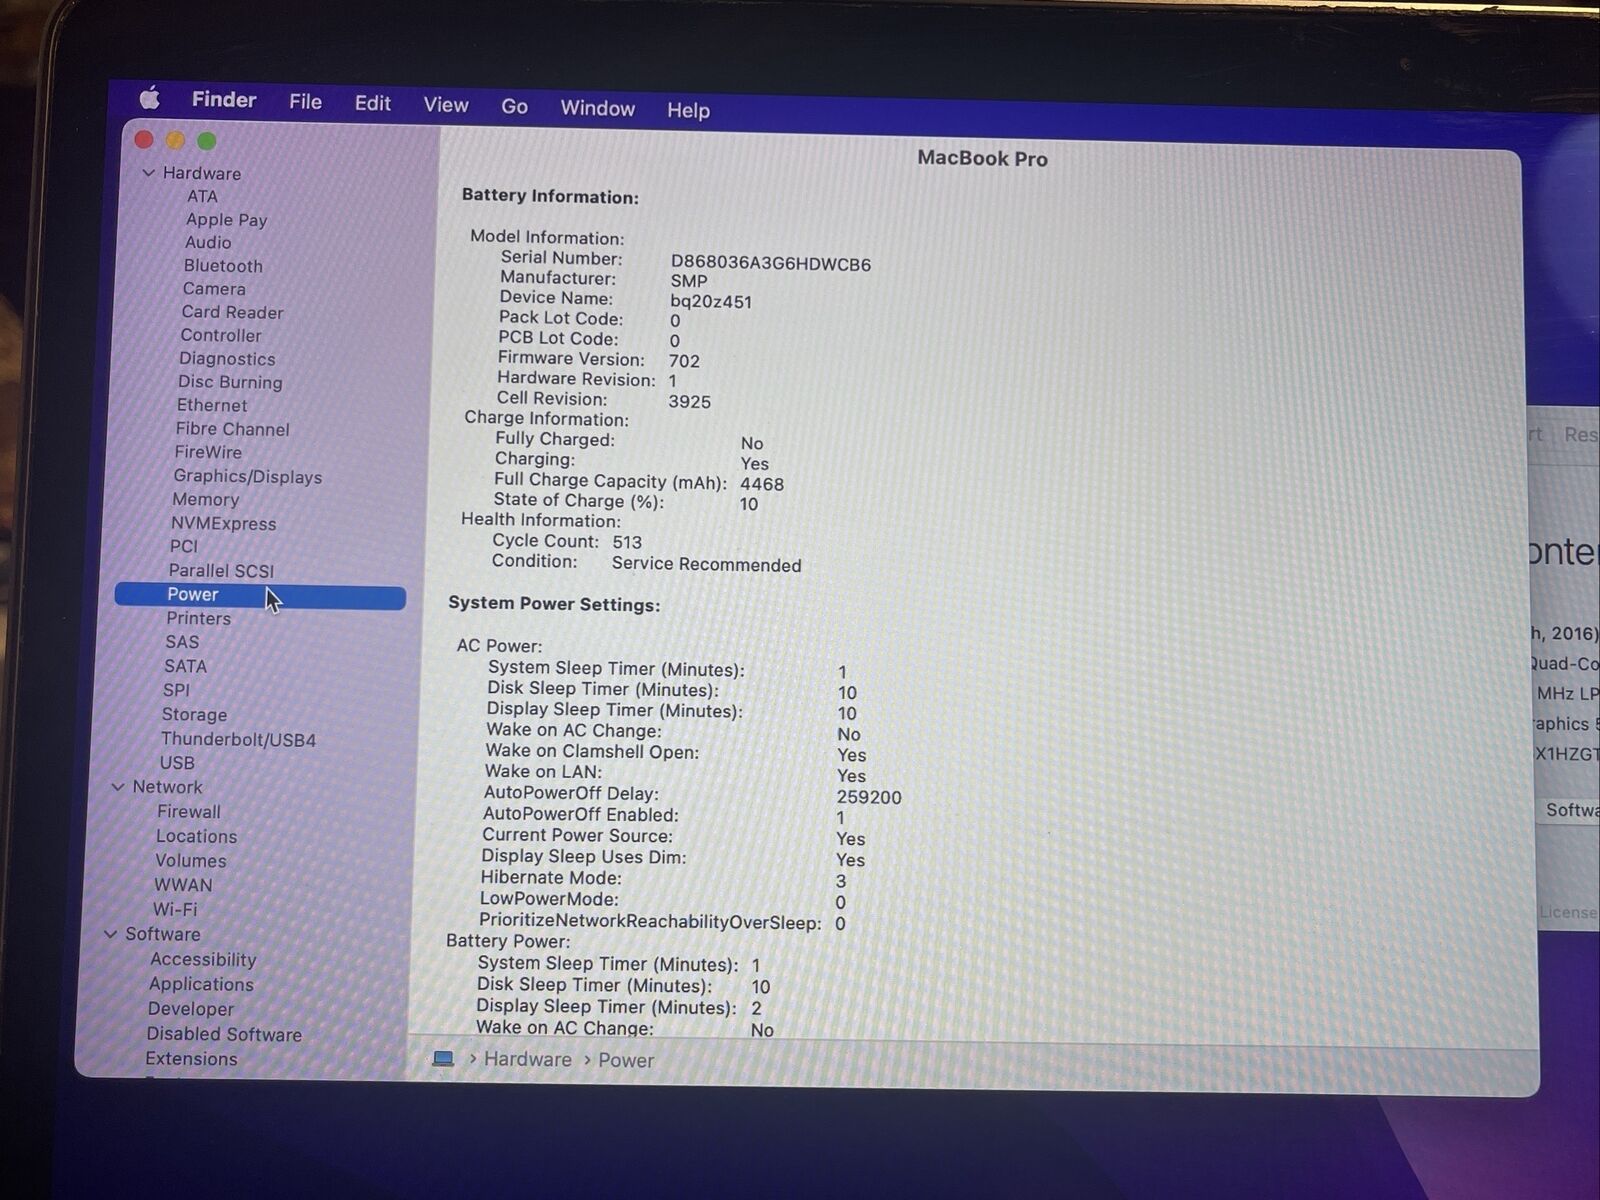Select Storage in the sidebar
1600x1200 pixels.
click(194, 715)
